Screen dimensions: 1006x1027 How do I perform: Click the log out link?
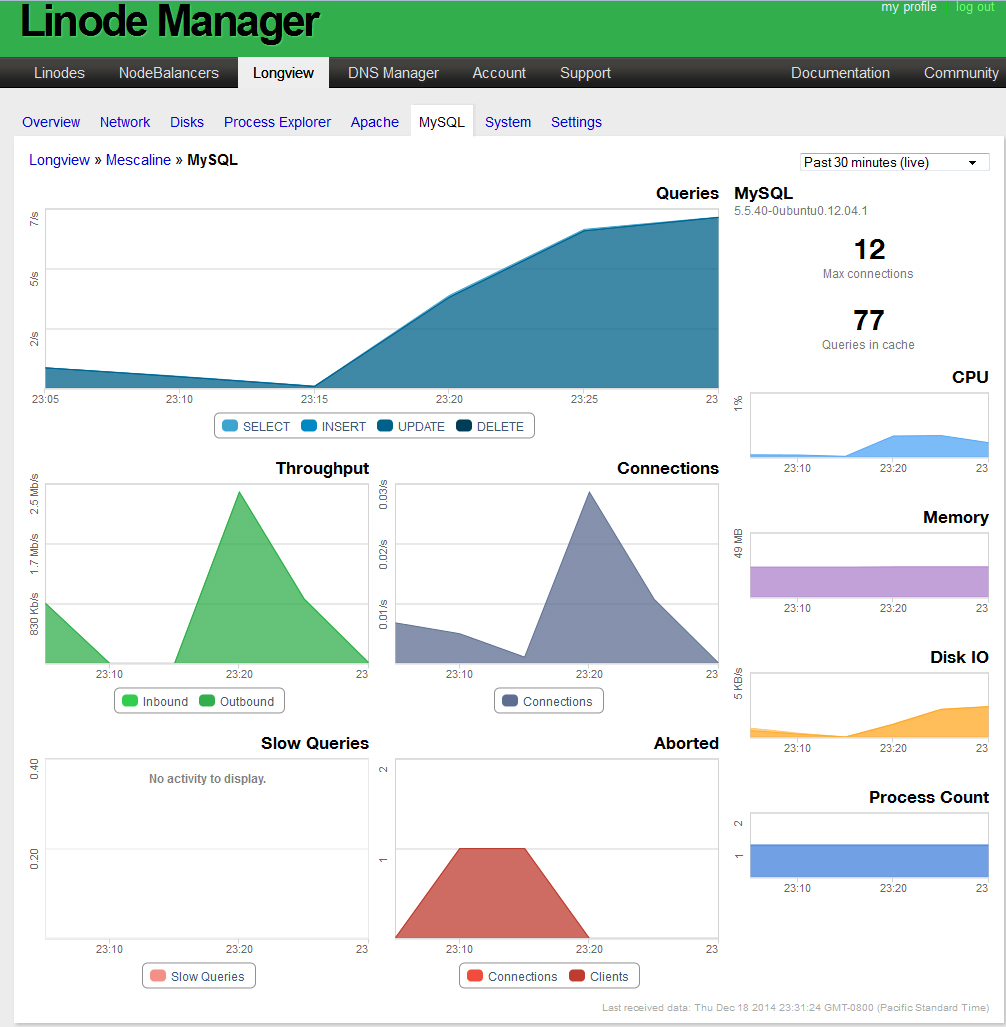click(x=975, y=7)
